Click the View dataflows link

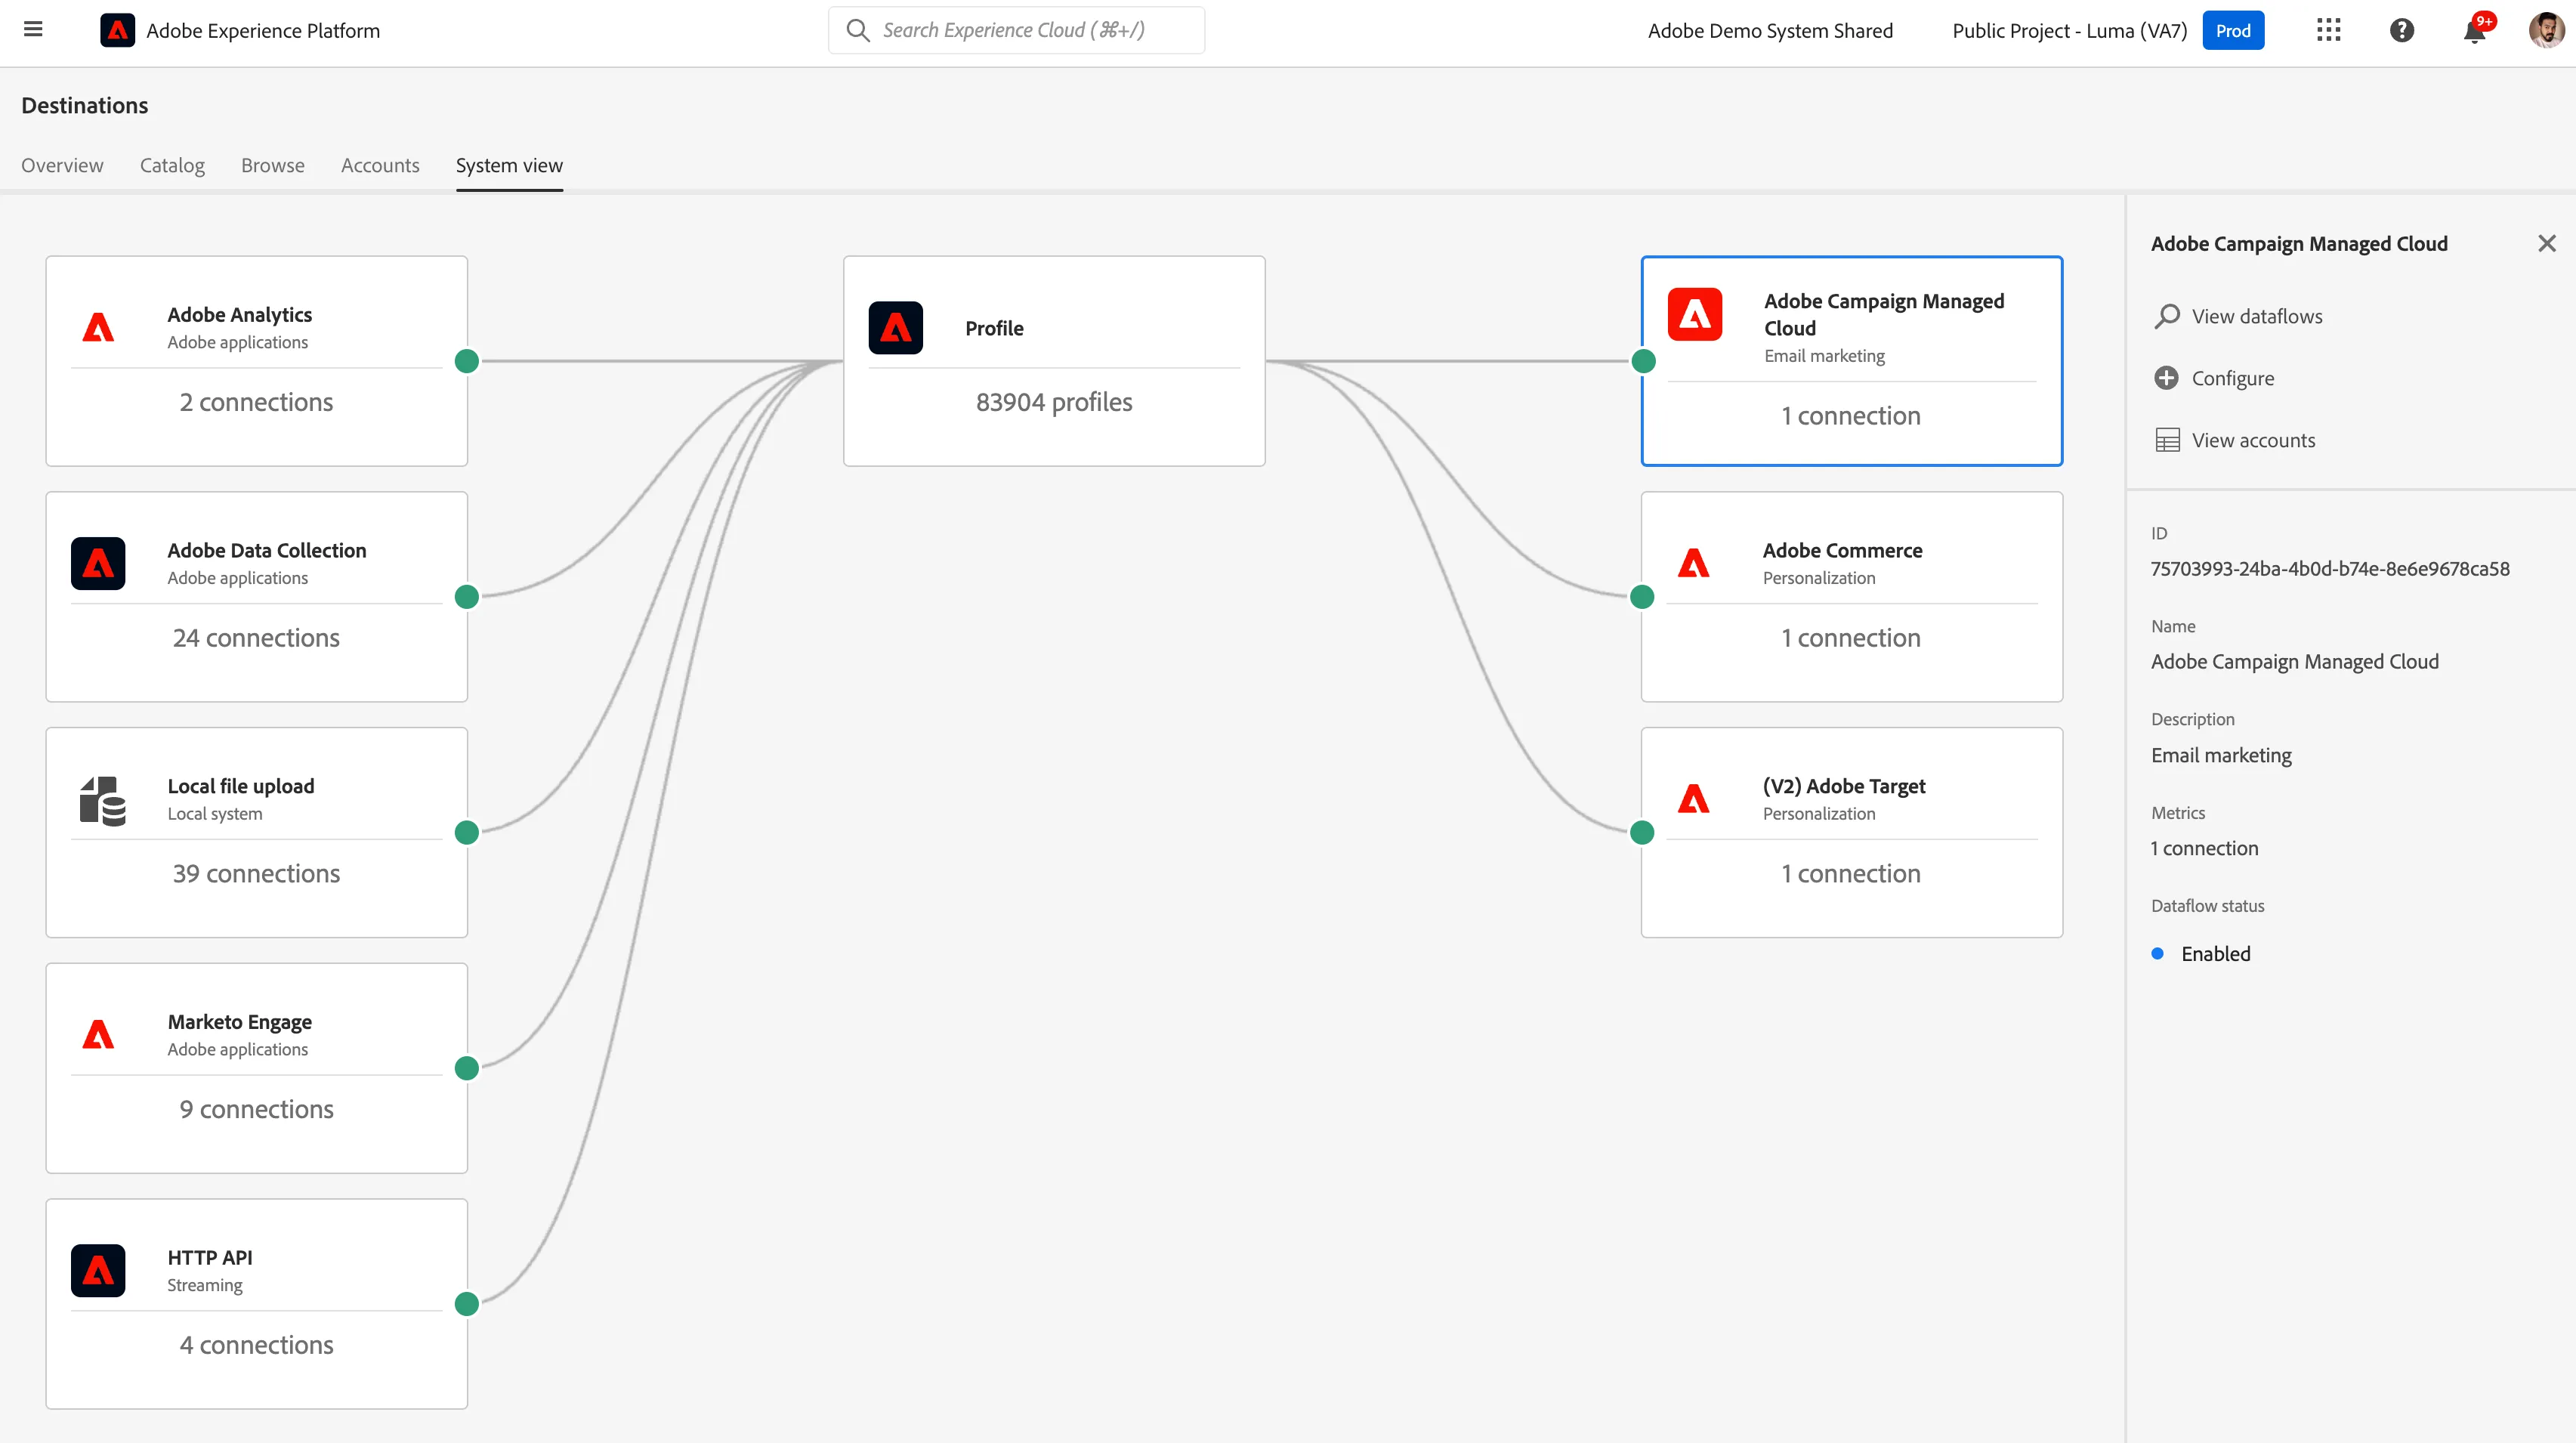click(x=2256, y=316)
